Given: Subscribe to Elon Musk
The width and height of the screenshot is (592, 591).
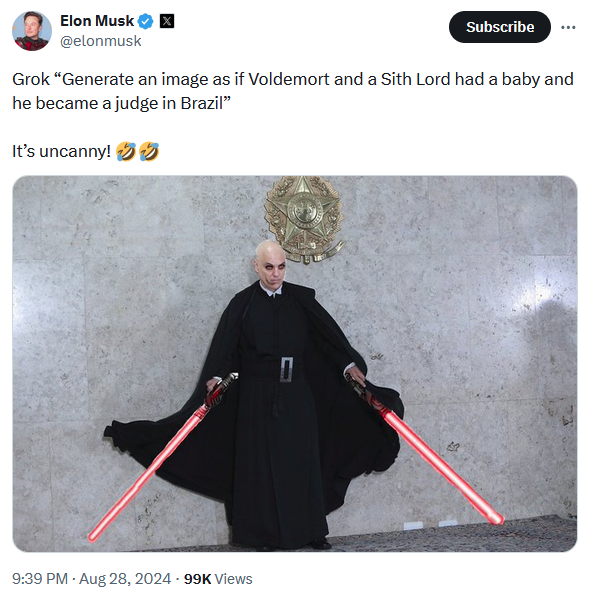Looking at the screenshot, I should [x=500, y=27].
